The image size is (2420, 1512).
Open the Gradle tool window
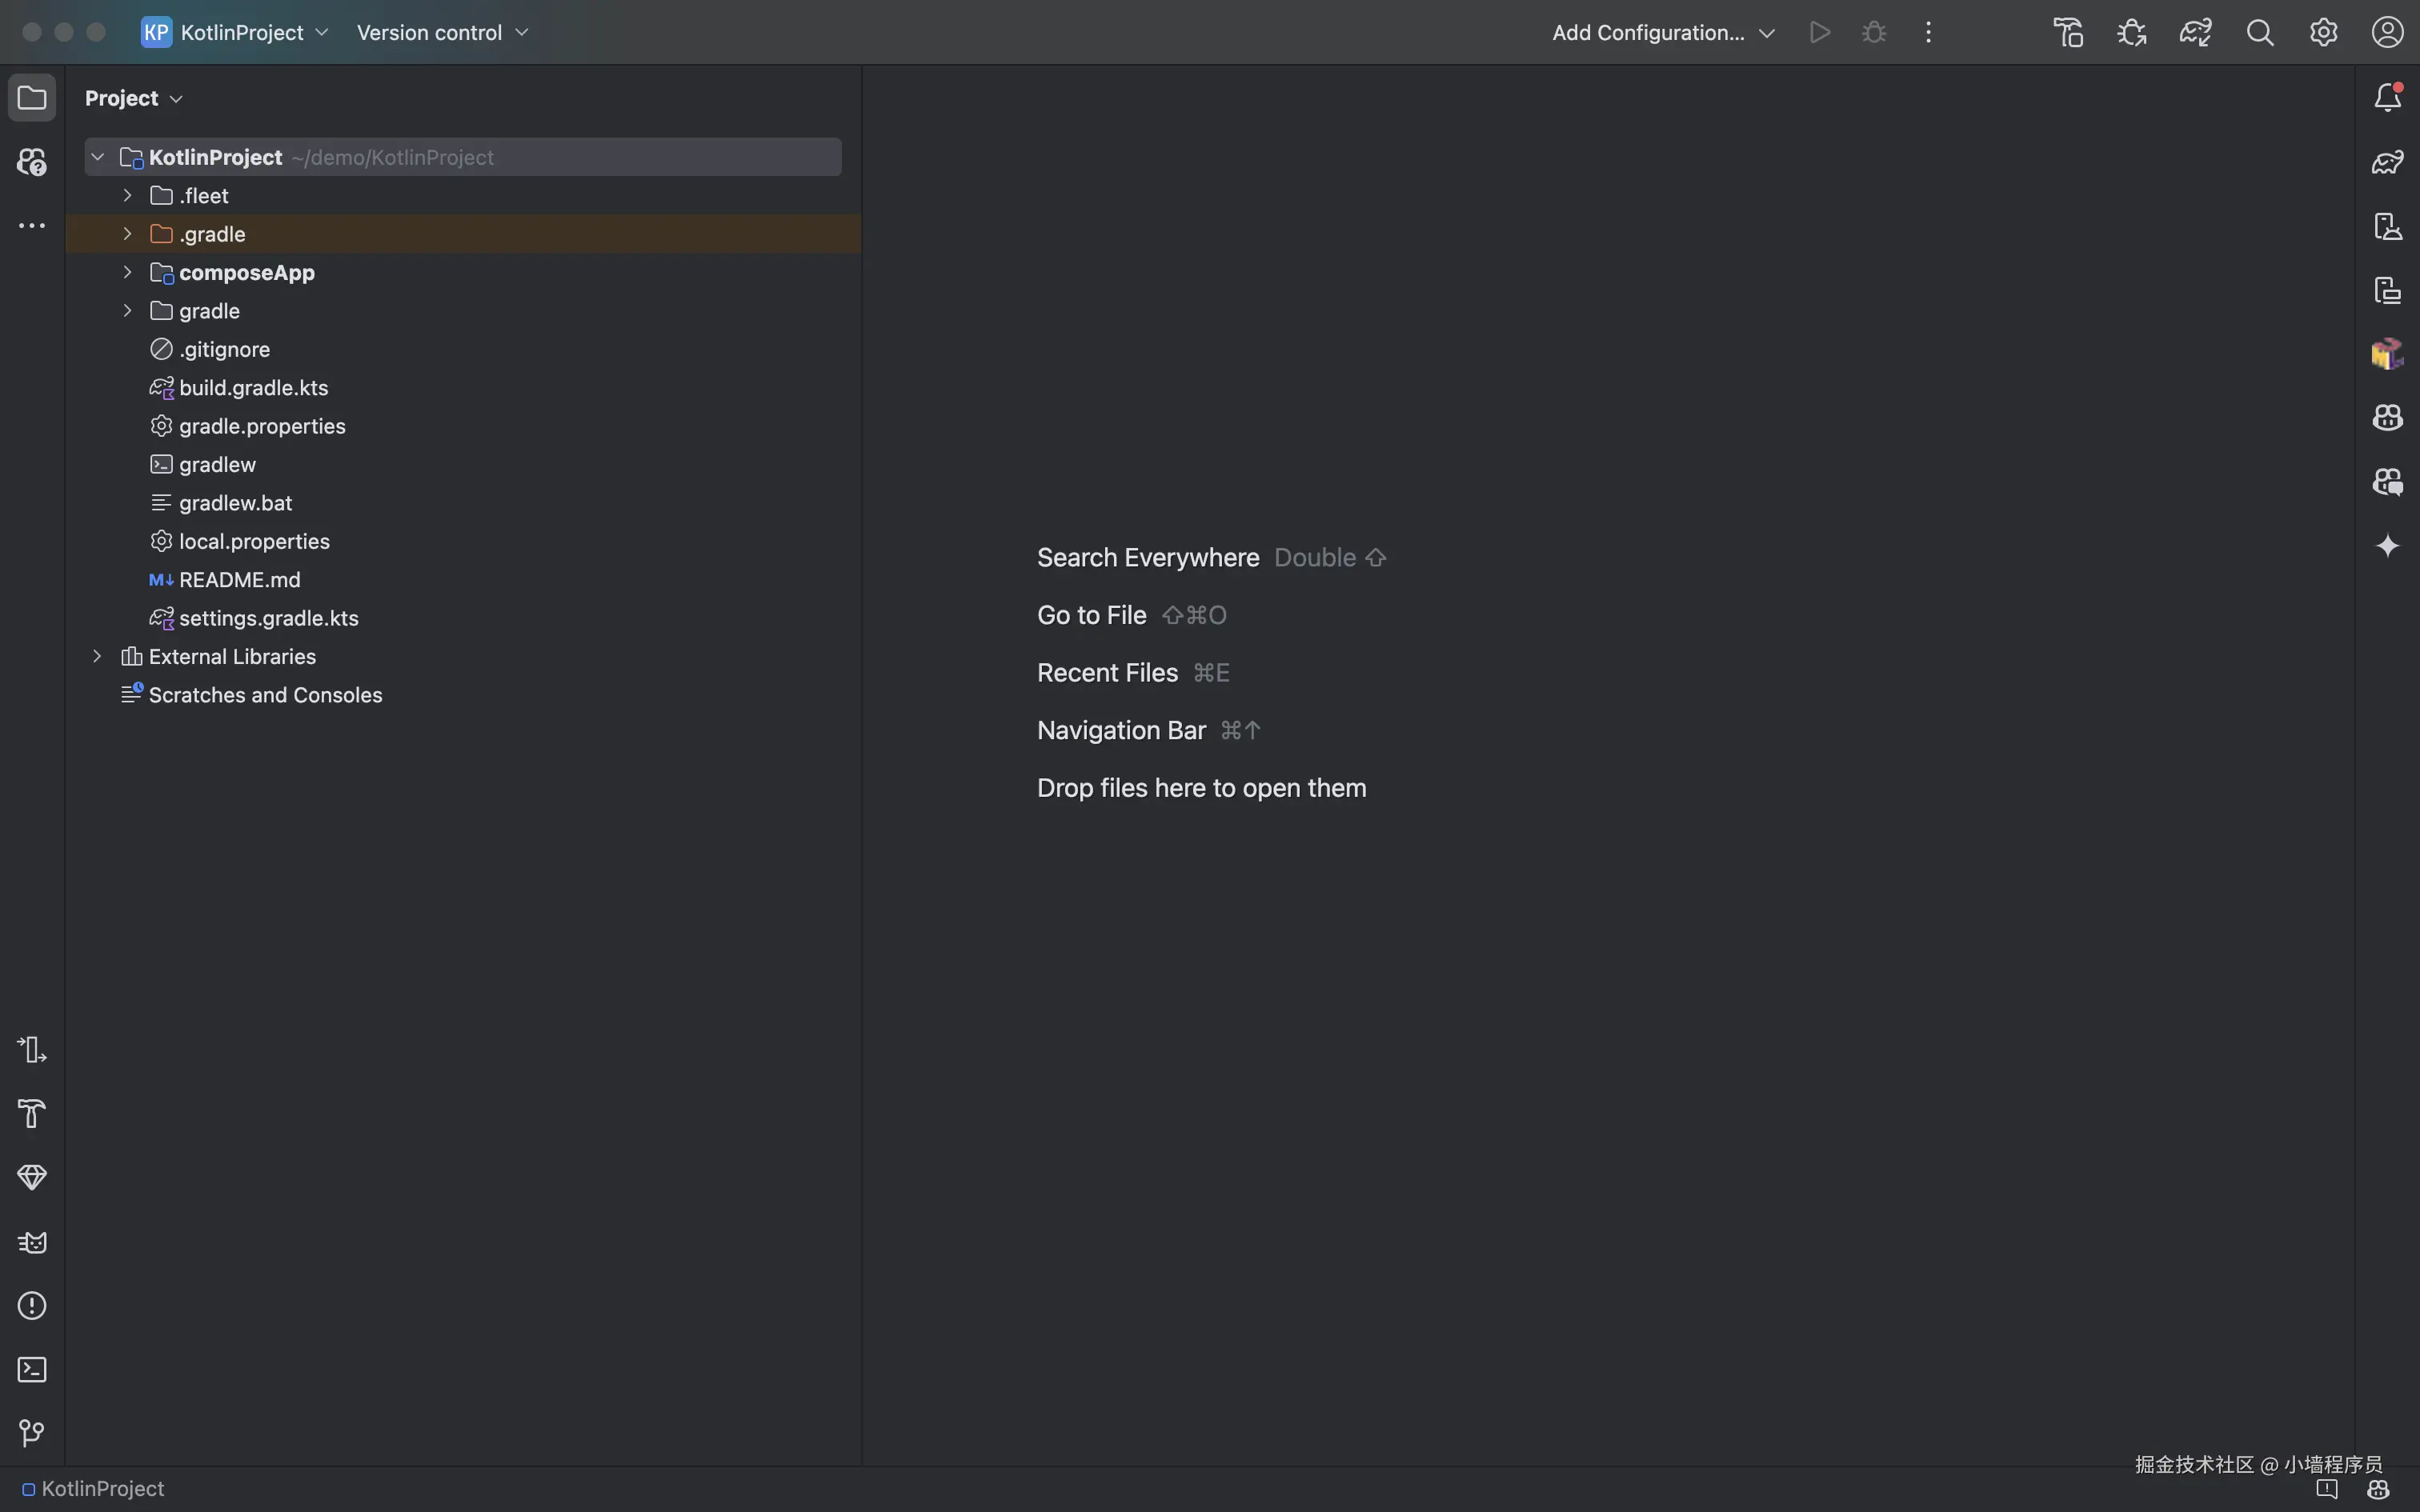(x=2387, y=162)
